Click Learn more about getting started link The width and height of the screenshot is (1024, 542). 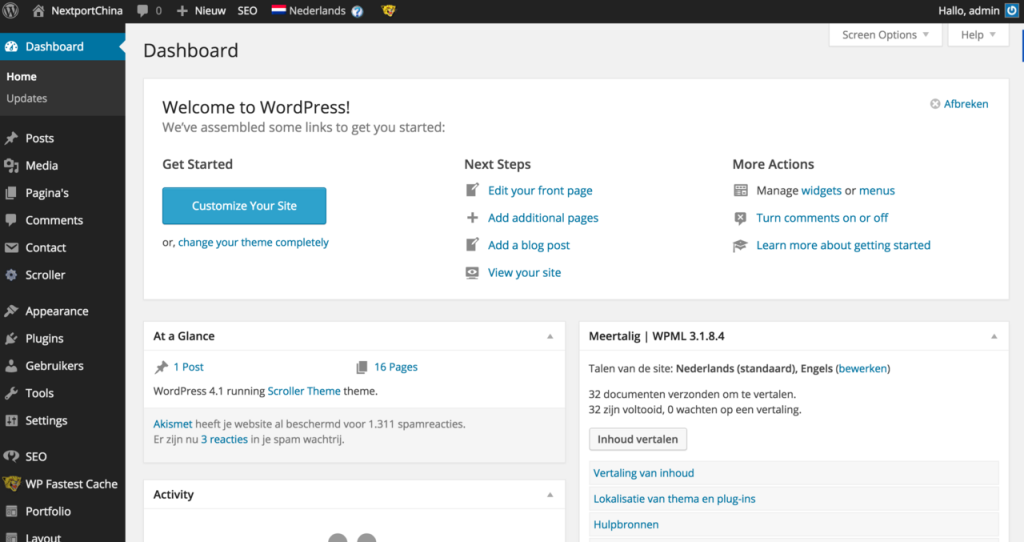[x=843, y=246]
